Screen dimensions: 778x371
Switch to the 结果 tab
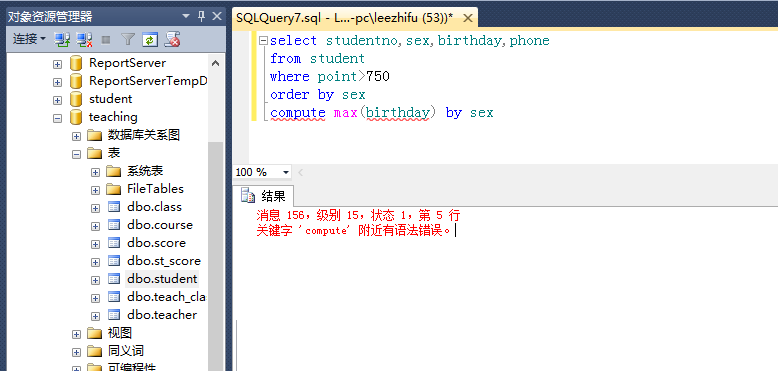tap(263, 196)
